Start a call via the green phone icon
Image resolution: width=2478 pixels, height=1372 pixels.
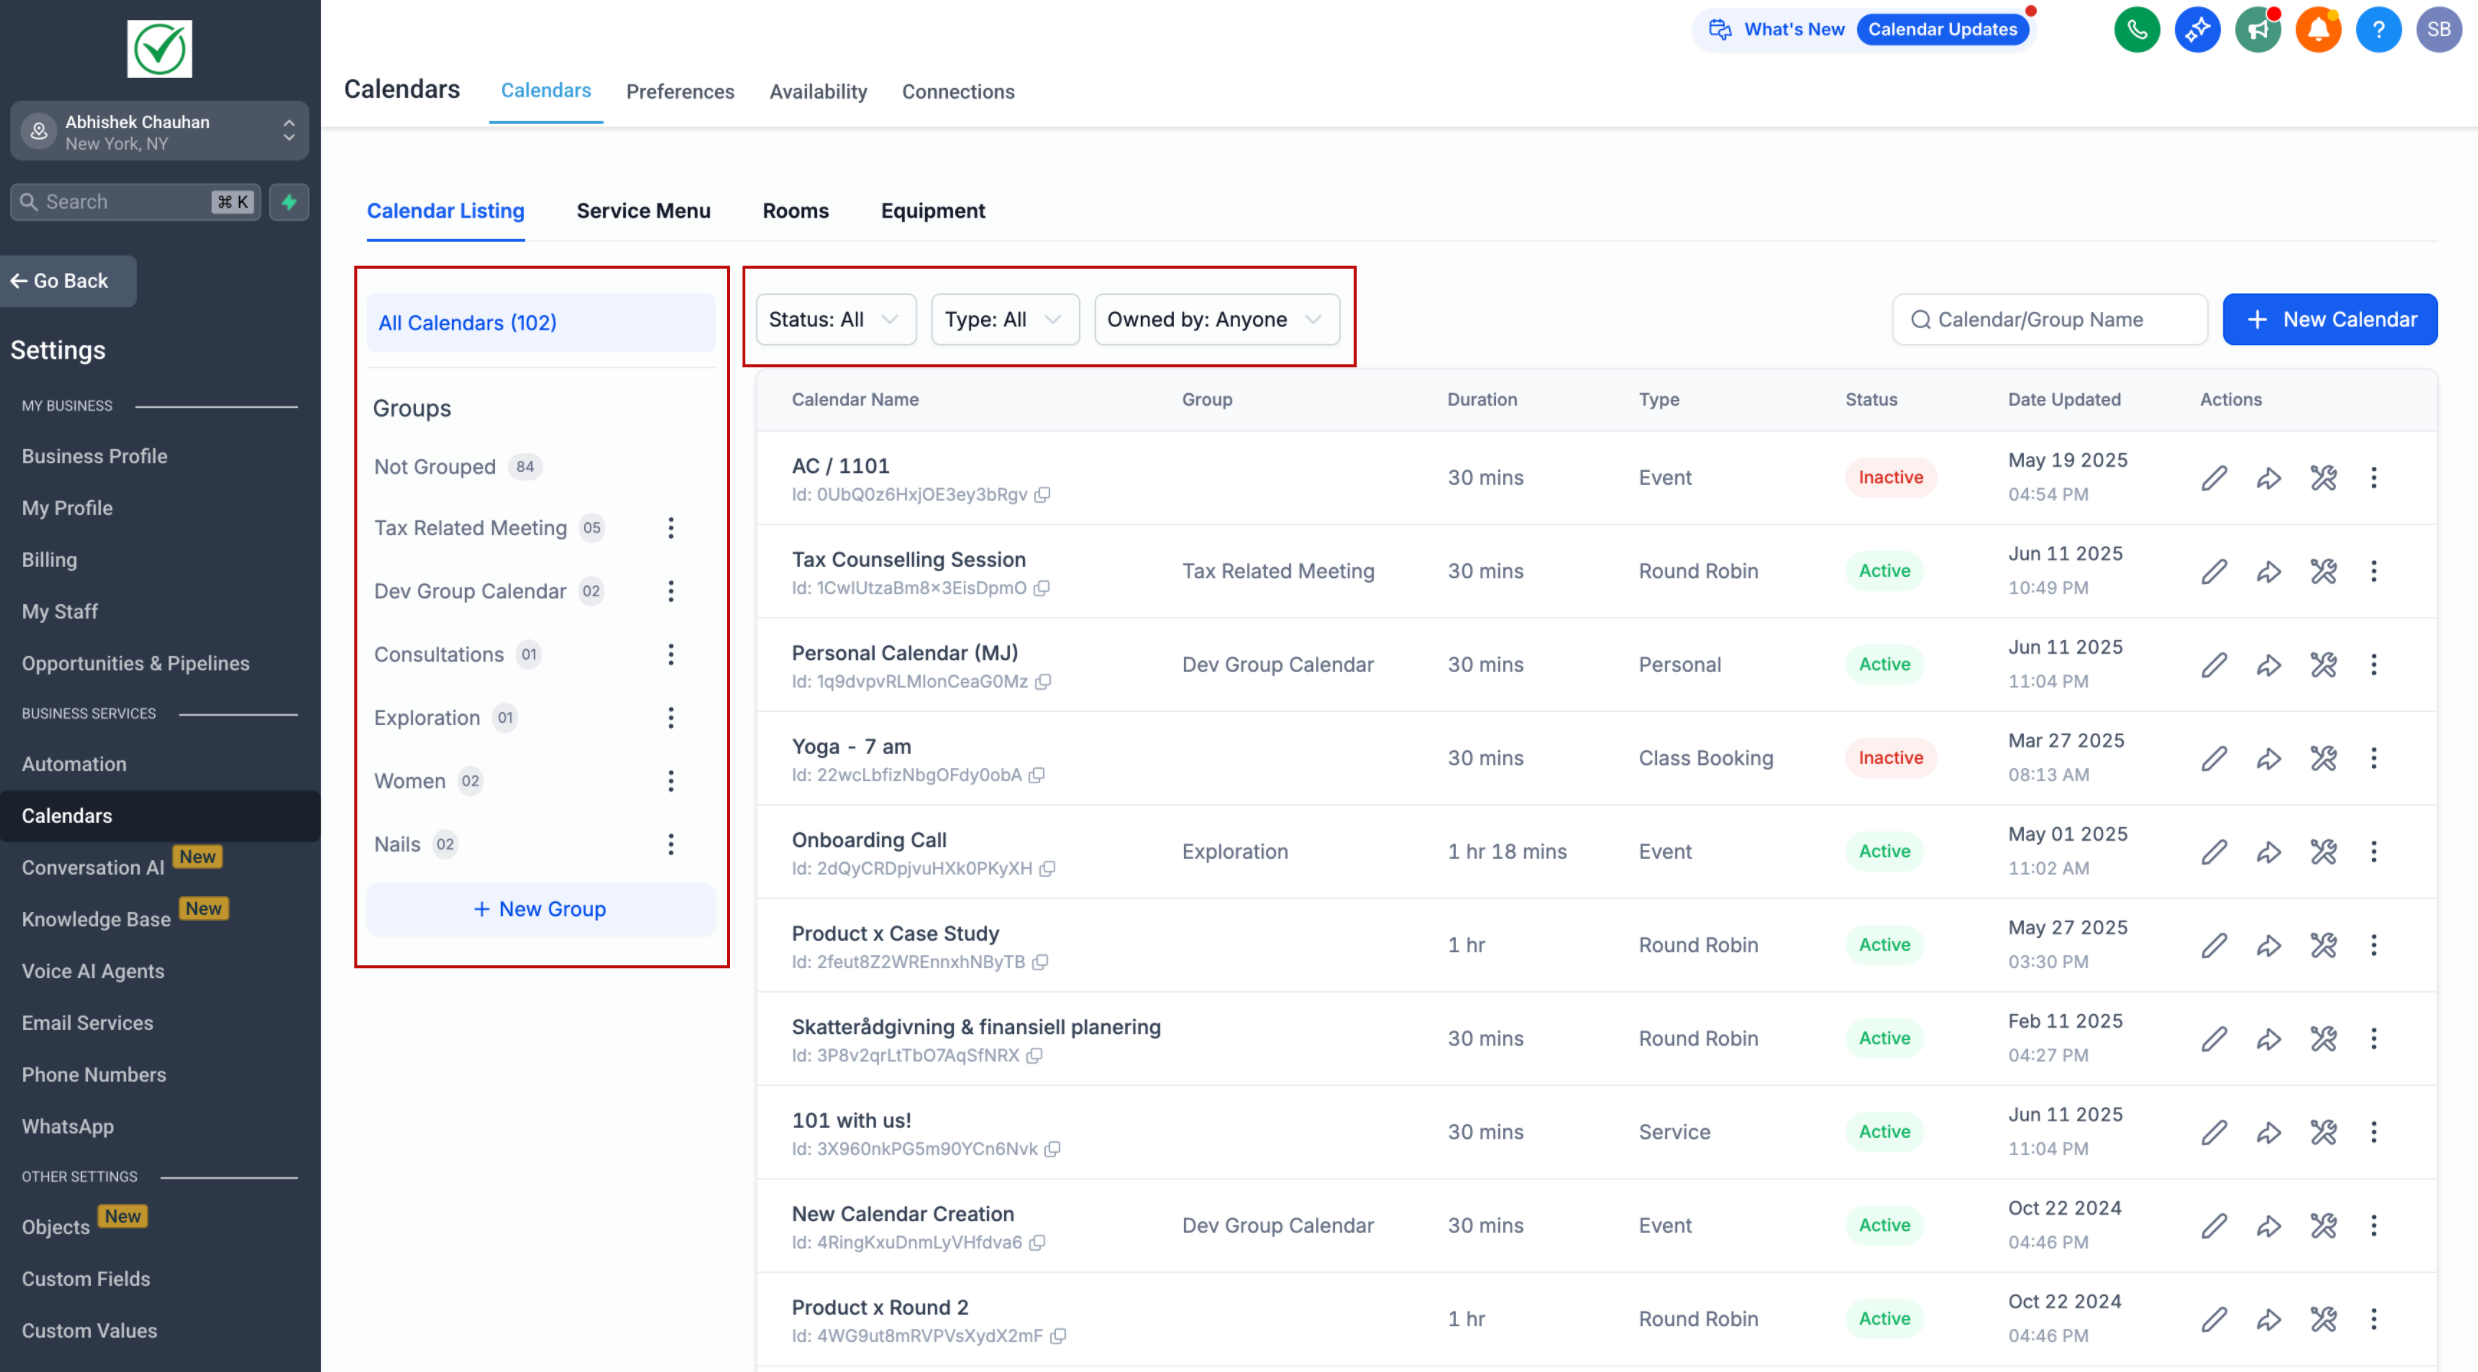(2137, 29)
